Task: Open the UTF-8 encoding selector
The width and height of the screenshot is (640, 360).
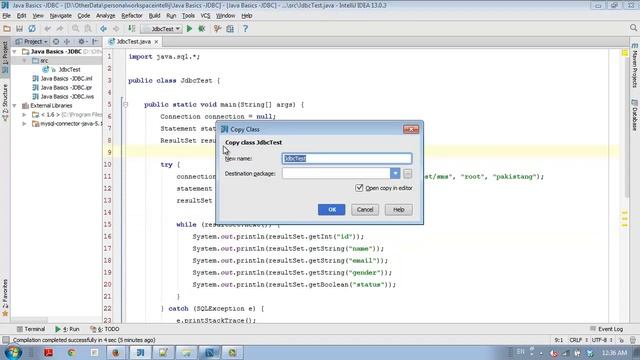Action: tap(602, 340)
